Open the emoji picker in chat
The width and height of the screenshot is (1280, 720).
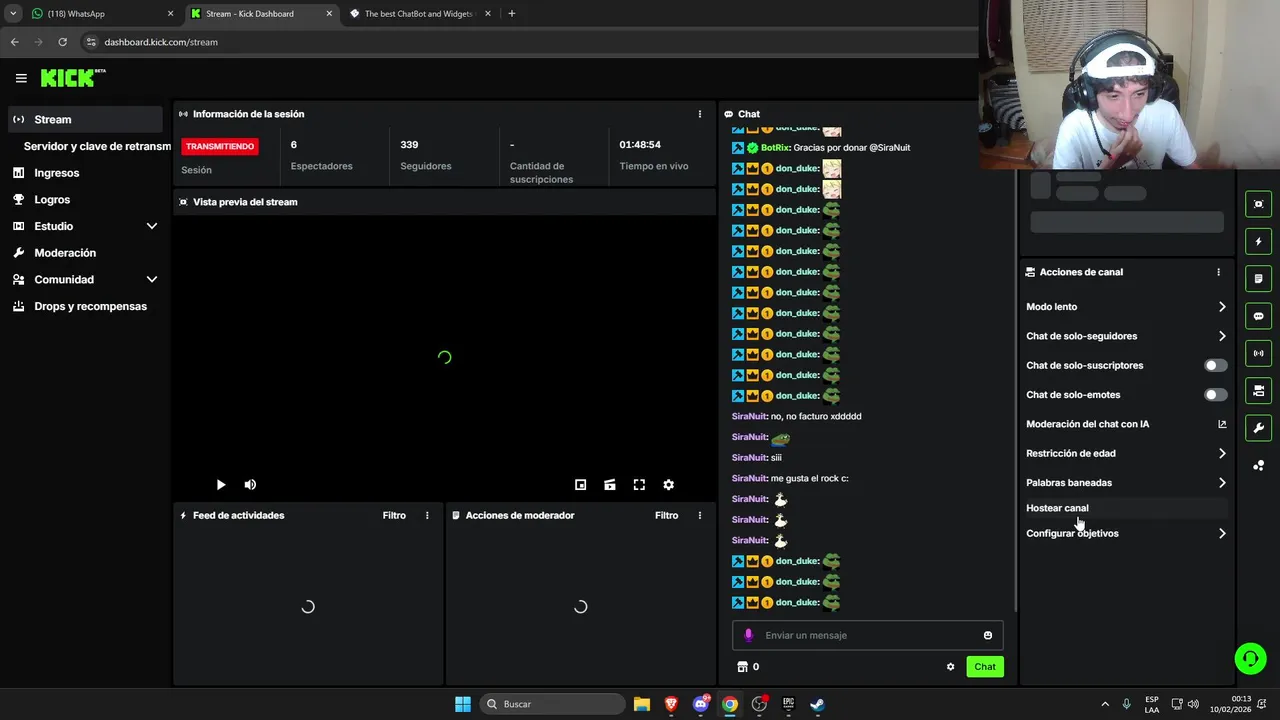point(988,635)
